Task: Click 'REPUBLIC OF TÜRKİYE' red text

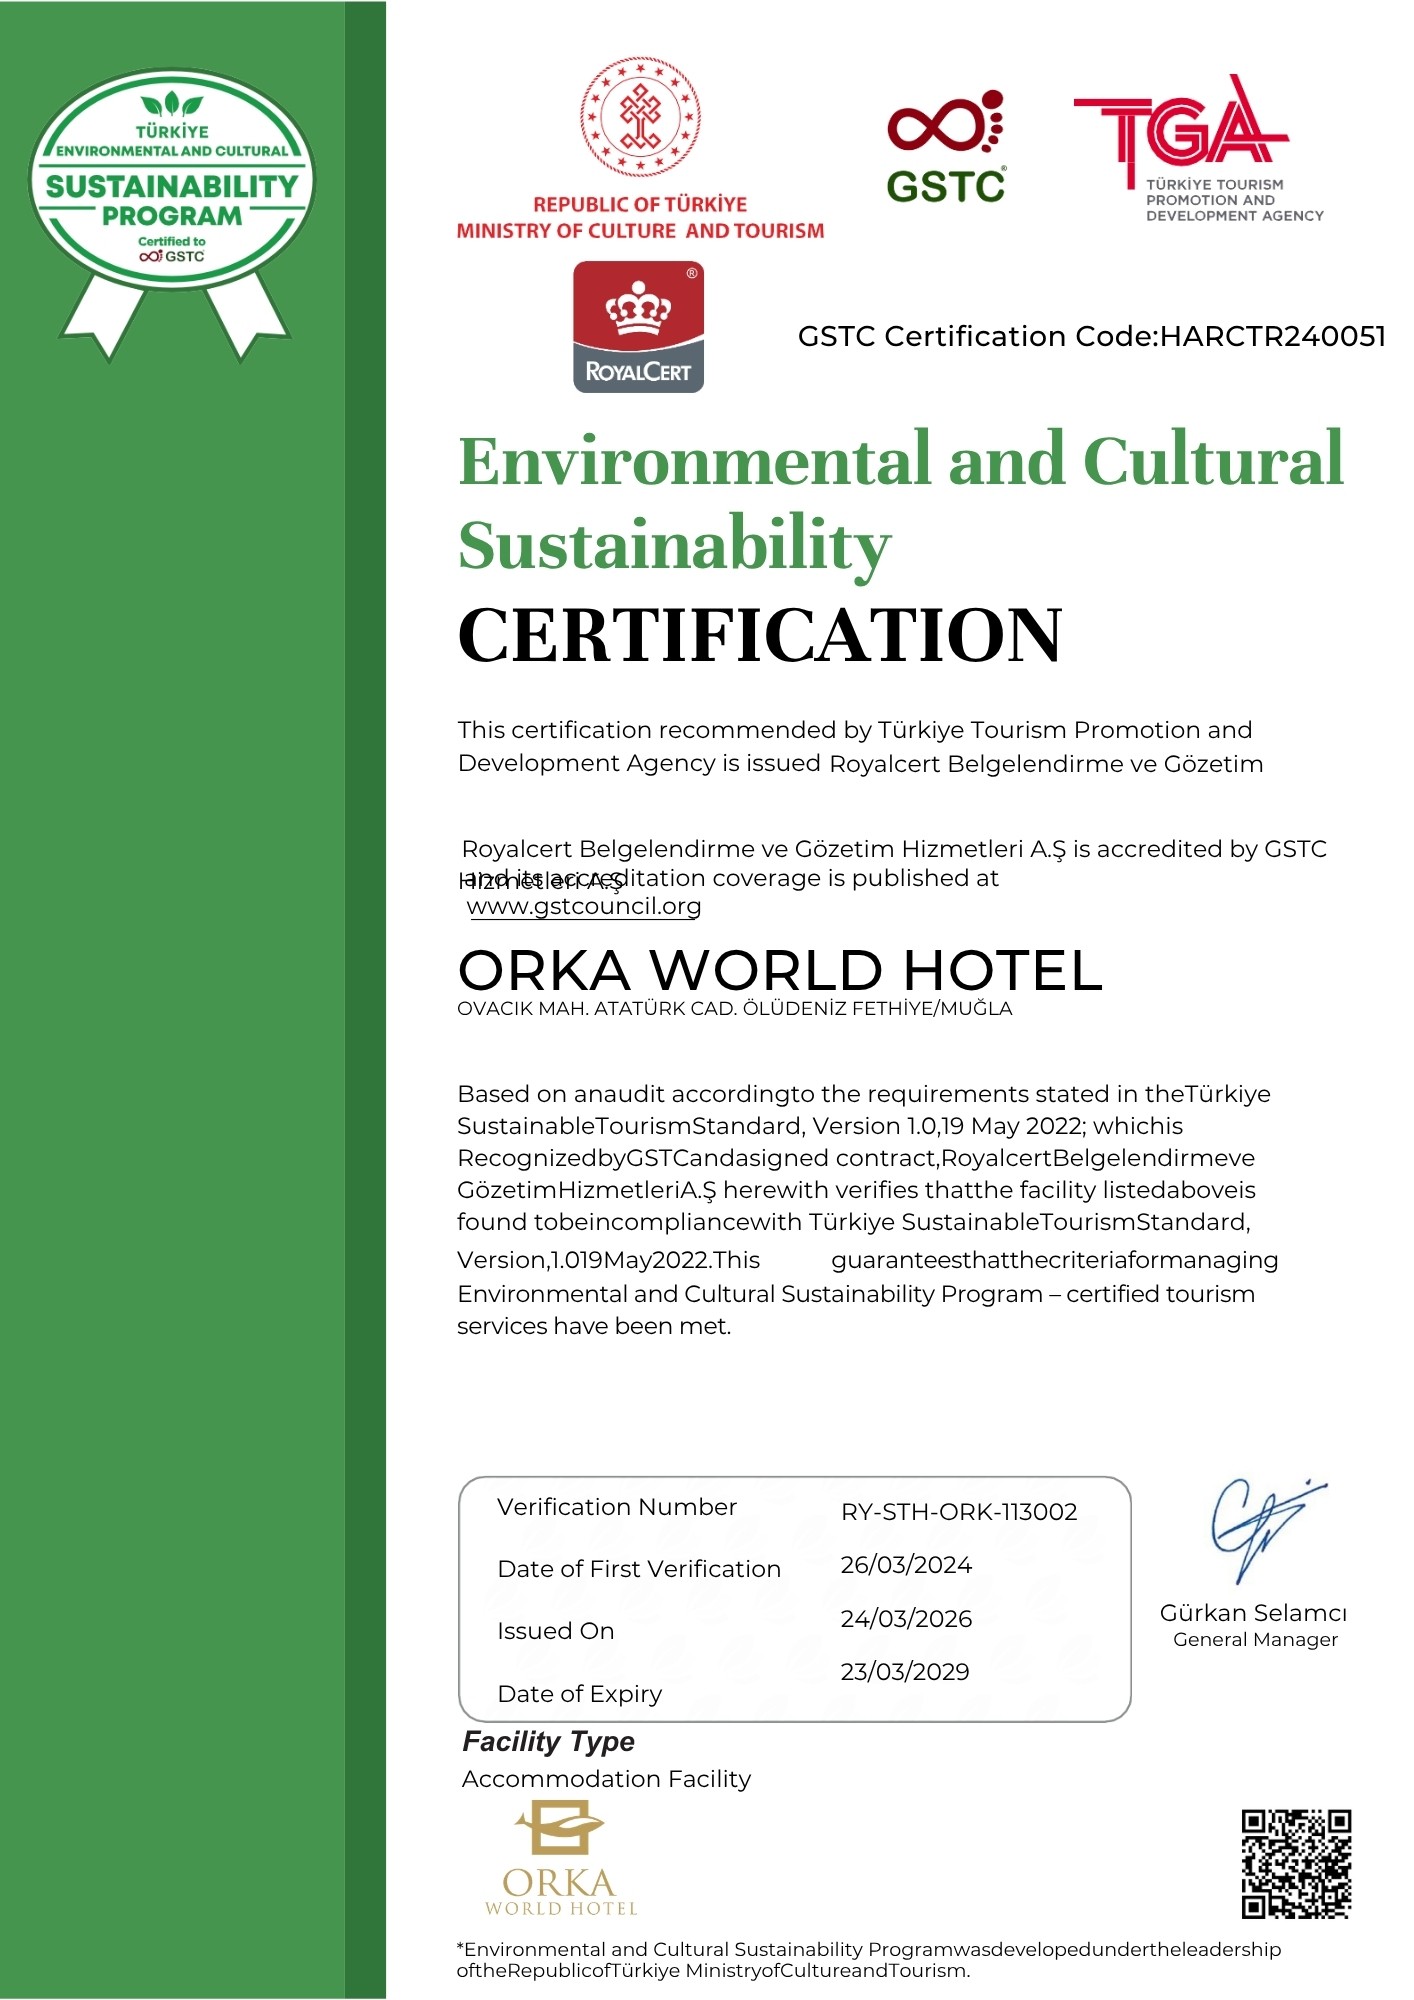Action: point(640,205)
